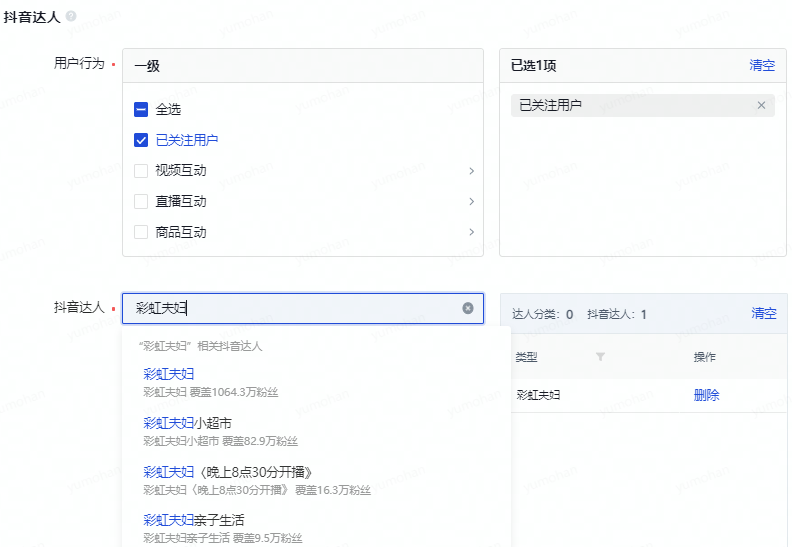The image size is (792, 547).
Task: Focus the 抖音达人 search input field
Action: coord(303,308)
